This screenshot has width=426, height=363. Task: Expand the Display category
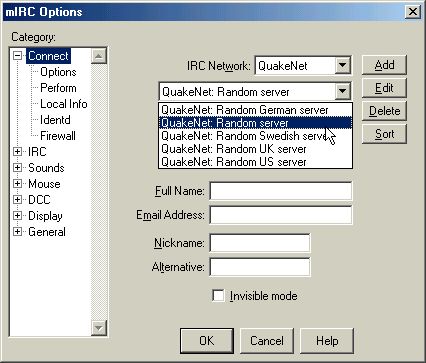point(17,216)
